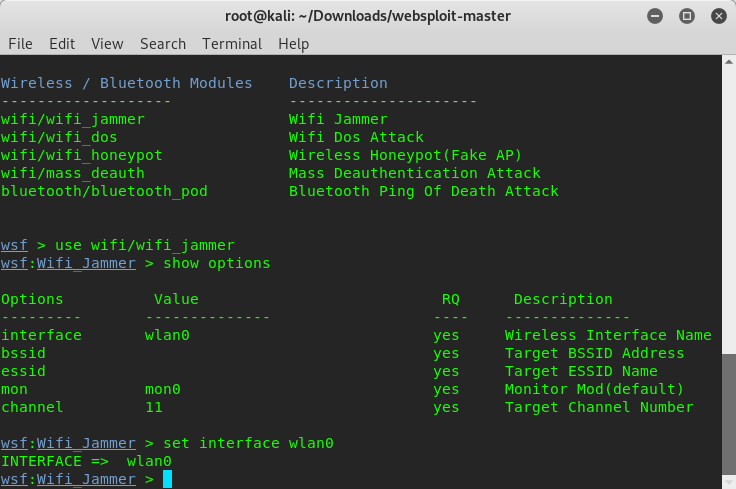This screenshot has width=736, height=489.
Task: Click 'Target BSSID Address' description
Action: (x=594, y=353)
